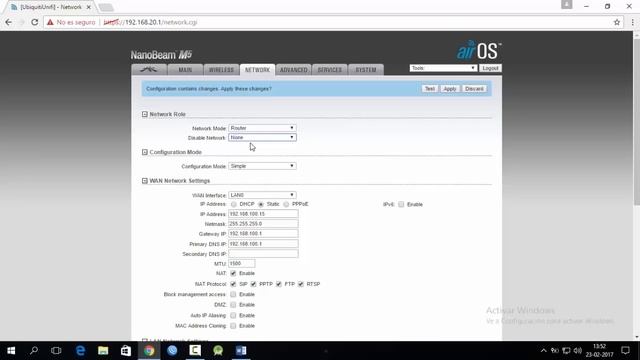Bookmark this page with star icon
Image resolution: width=640 pixels, height=360 pixels.
617,22
